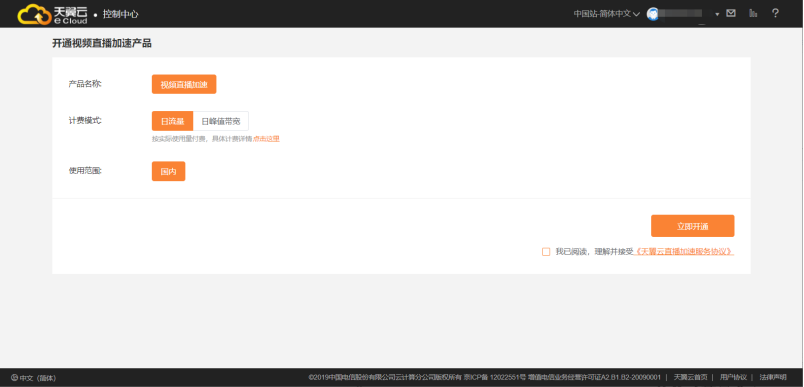
Task: Switch language via 中文（简体）footer item
Action: [x=34, y=378]
